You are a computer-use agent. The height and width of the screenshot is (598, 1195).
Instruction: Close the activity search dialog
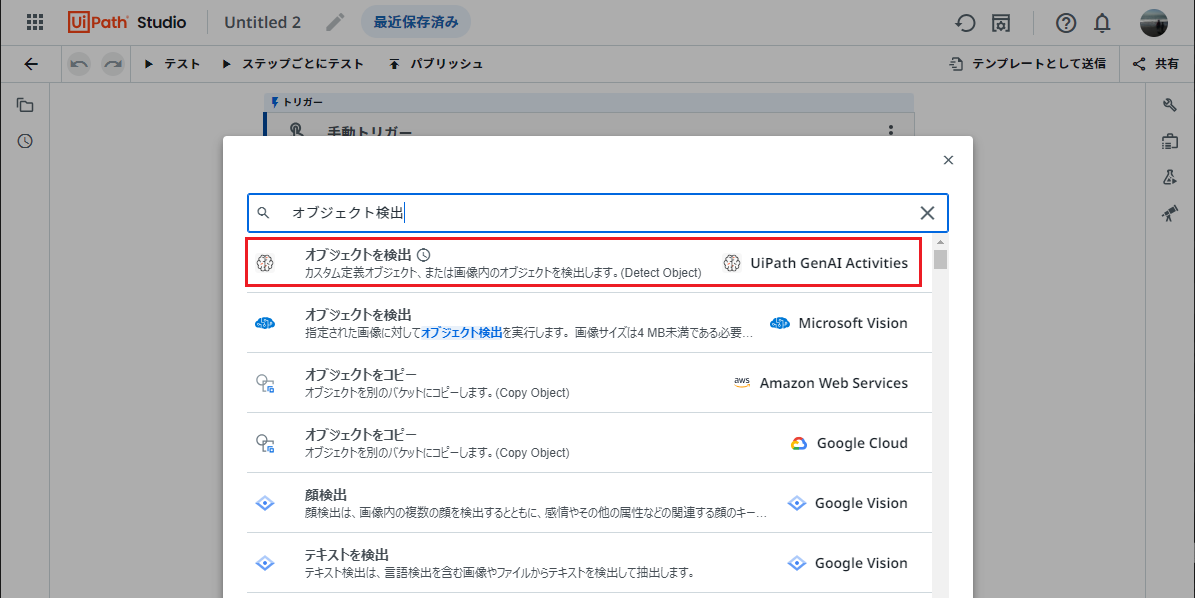point(948,160)
